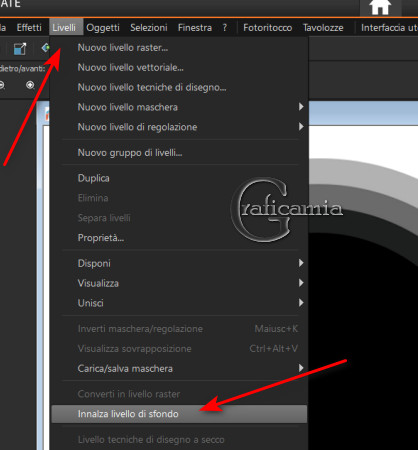
Task: Open the ? help menu
Action: coord(225,27)
